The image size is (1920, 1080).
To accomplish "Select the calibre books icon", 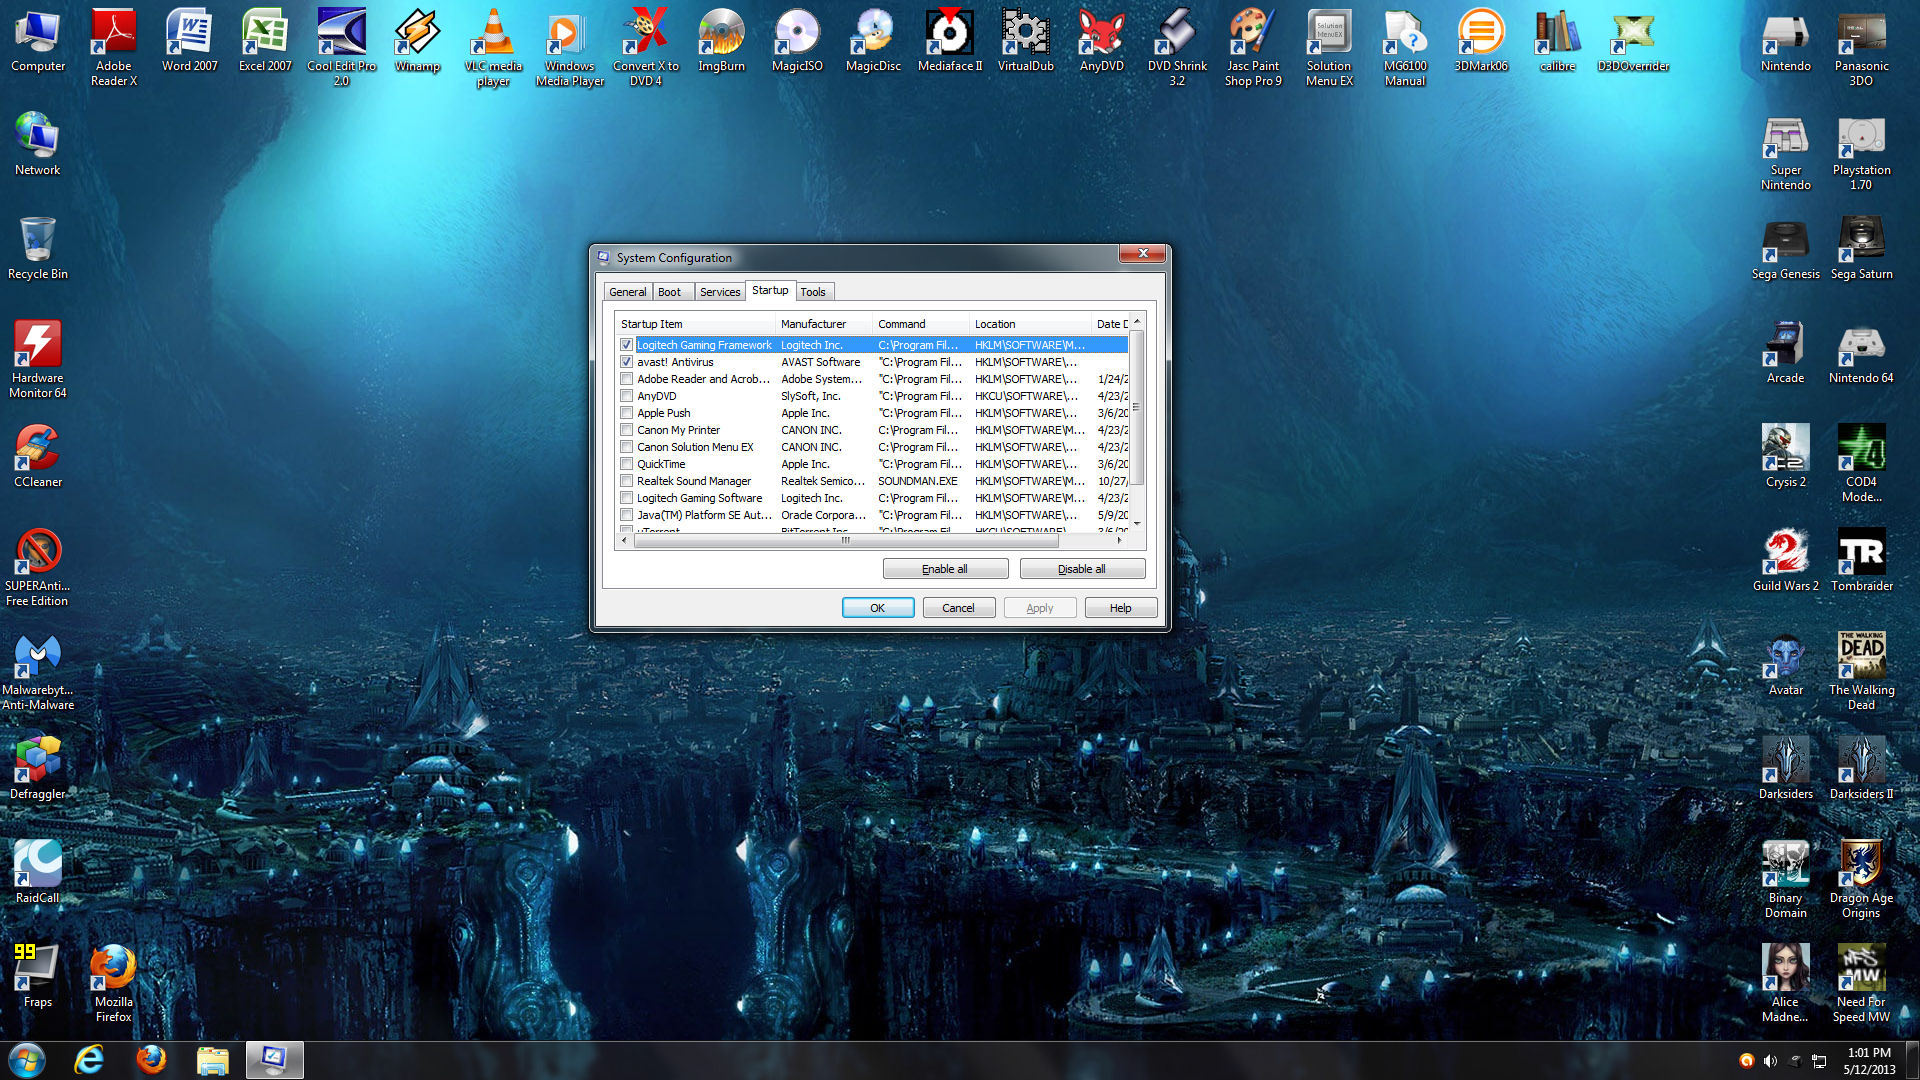I will tap(1557, 40).
